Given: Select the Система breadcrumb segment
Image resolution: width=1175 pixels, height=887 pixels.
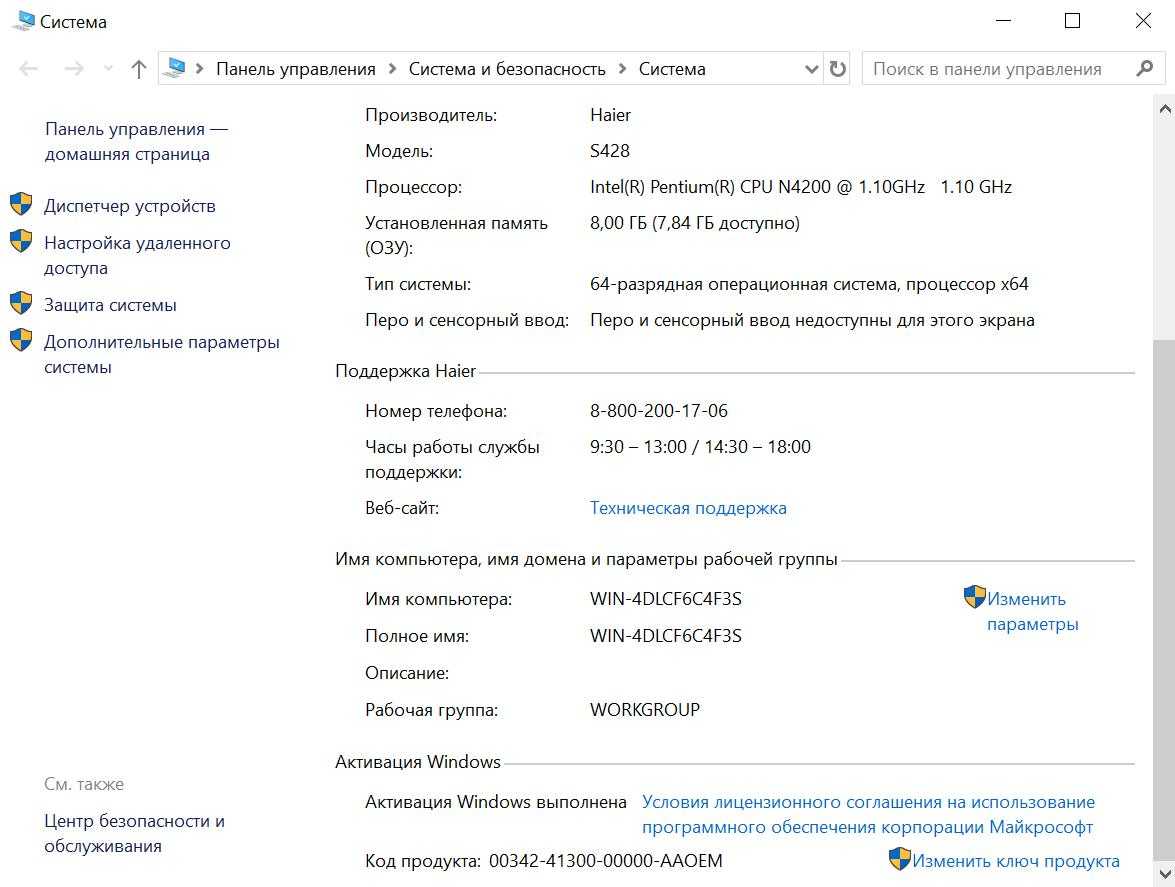Looking at the screenshot, I should (672, 69).
